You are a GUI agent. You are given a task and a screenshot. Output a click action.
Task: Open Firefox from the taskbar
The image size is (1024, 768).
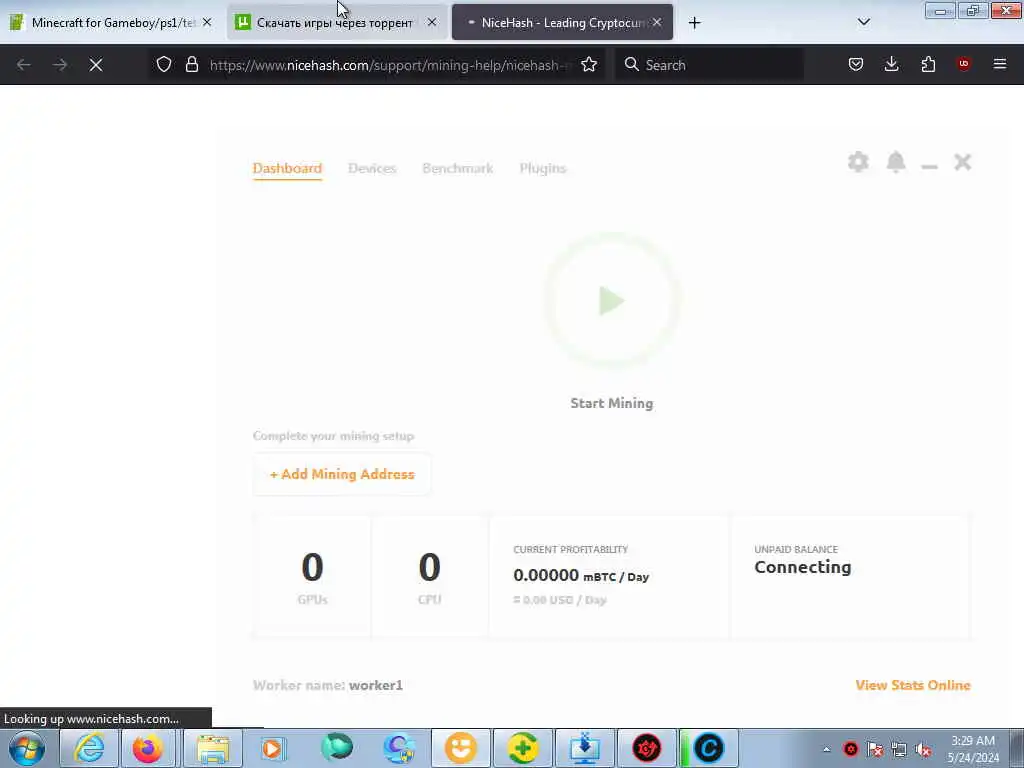148,748
